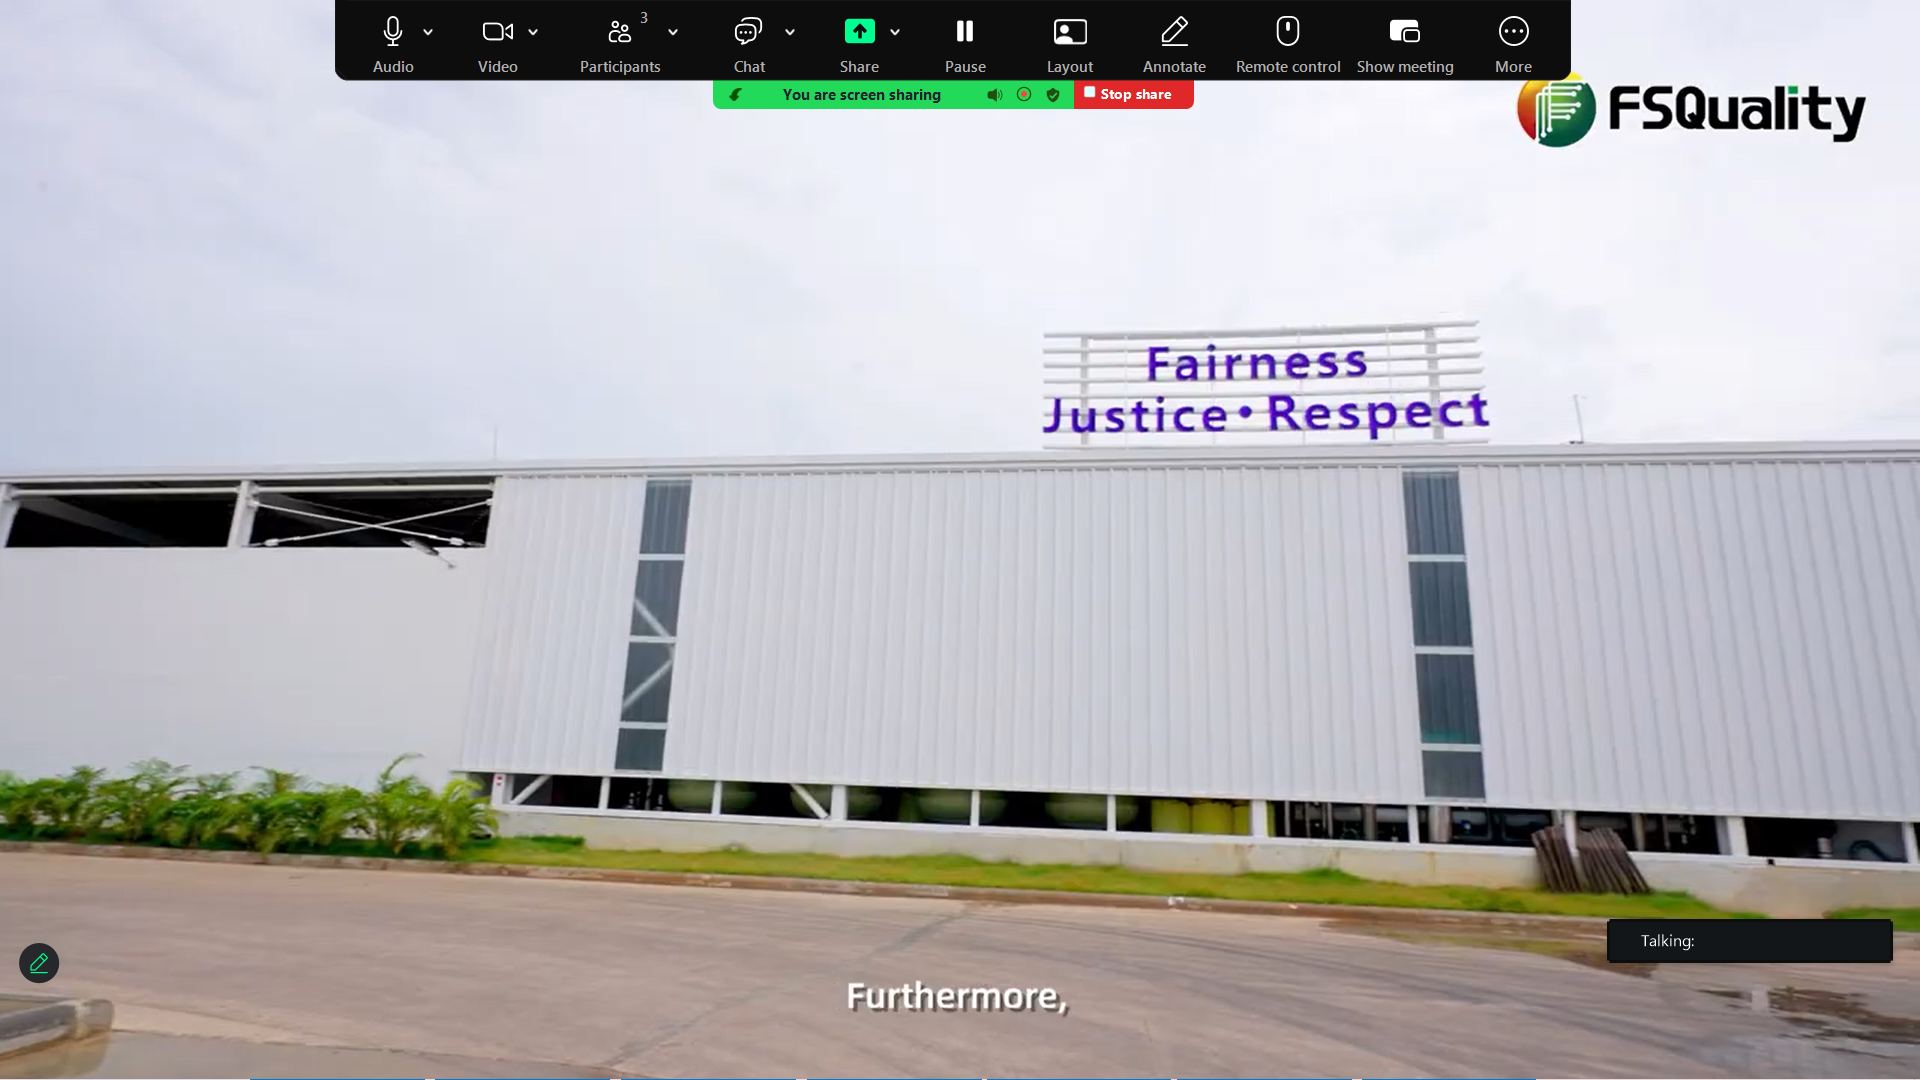Click the Remote control mouse icon

point(1288,32)
